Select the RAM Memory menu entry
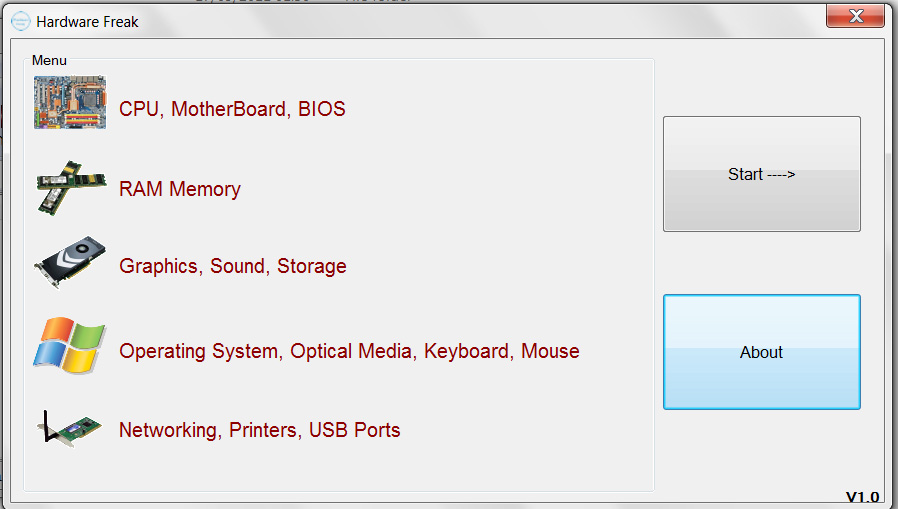 180,189
